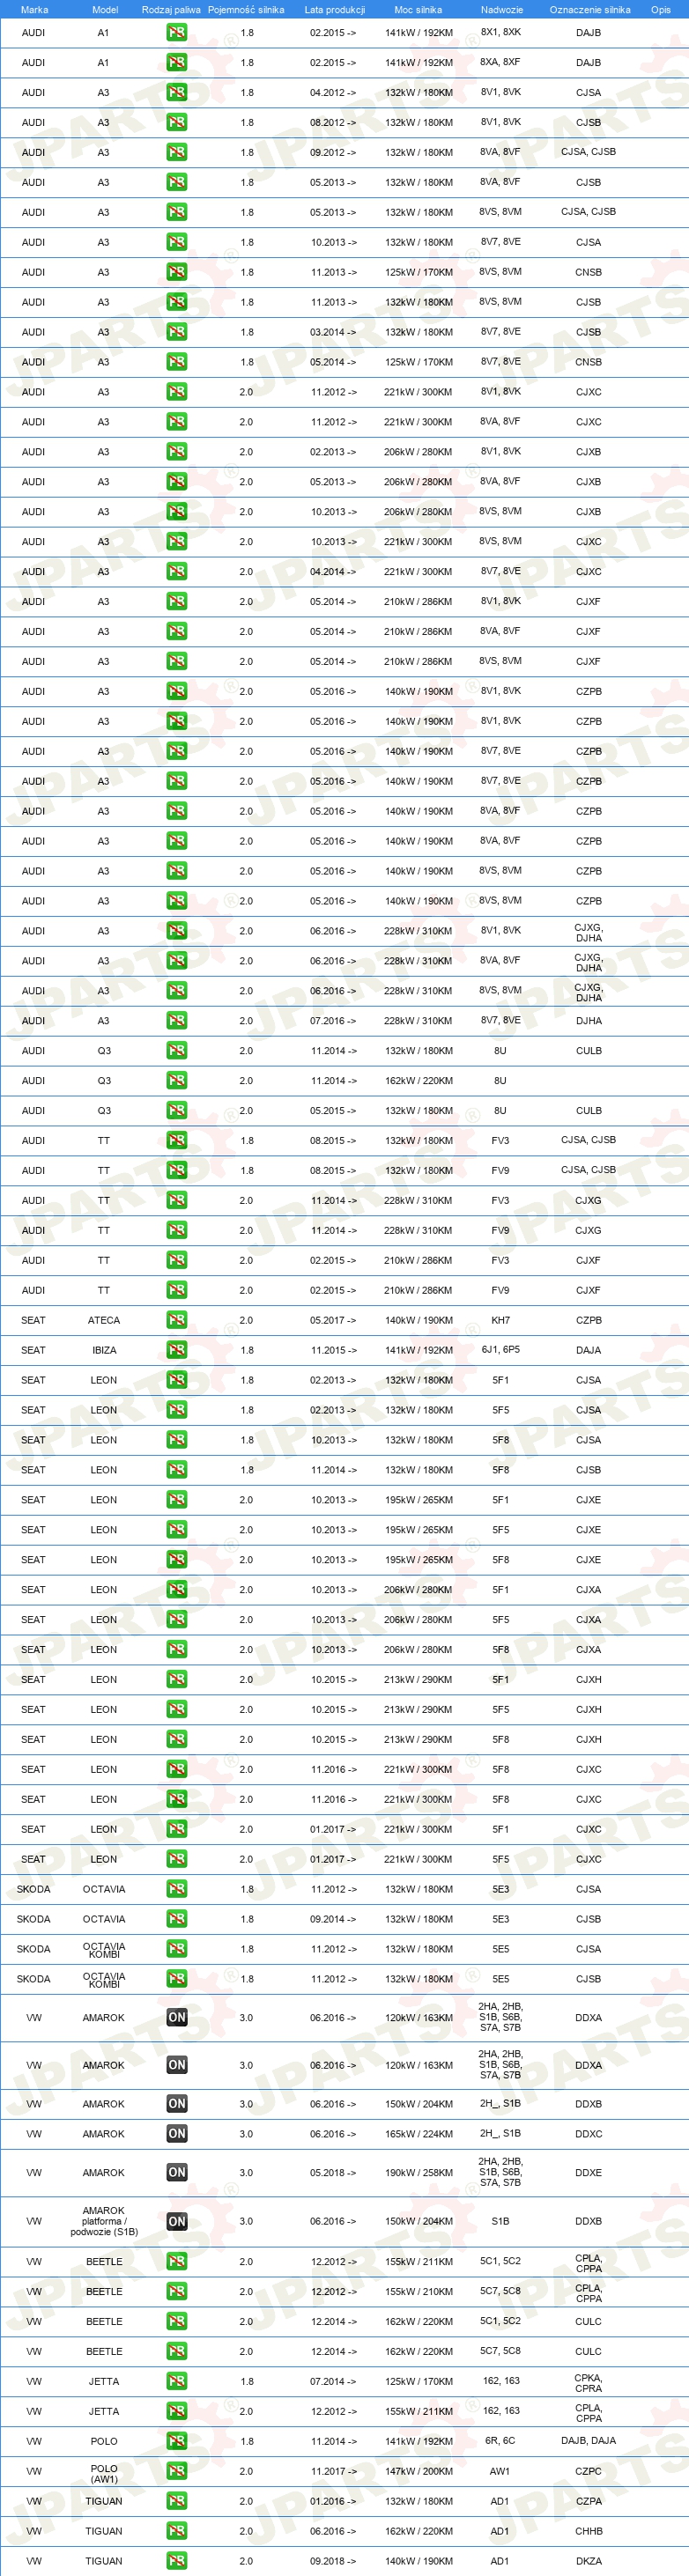689x2576 pixels.
Task: Select body code cell 6R, 6C
Action: click(500, 2441)
